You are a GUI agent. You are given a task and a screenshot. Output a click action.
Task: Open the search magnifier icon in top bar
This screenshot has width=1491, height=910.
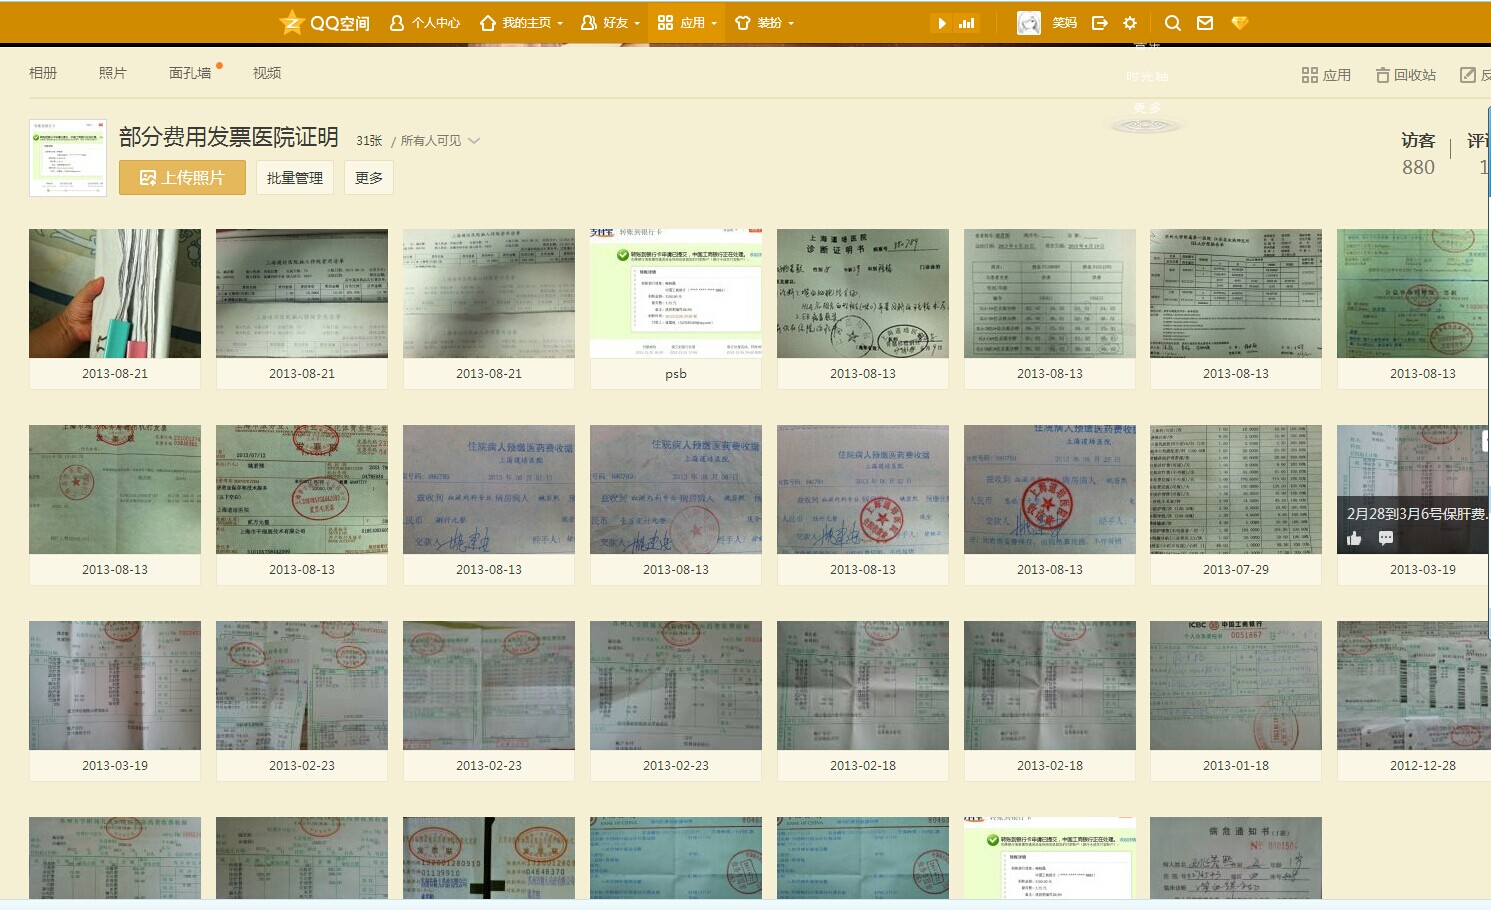tap(1173, 23)
